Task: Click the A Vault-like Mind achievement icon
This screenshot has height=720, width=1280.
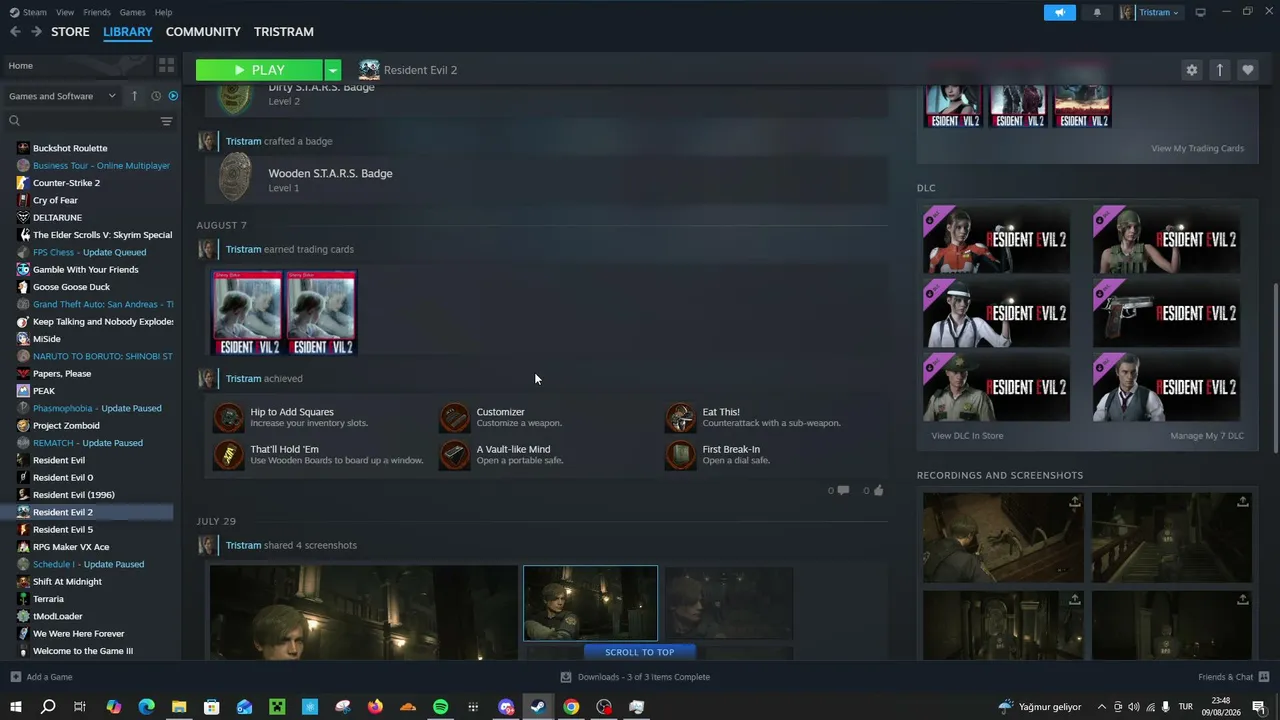Action: tap(455, 455)
